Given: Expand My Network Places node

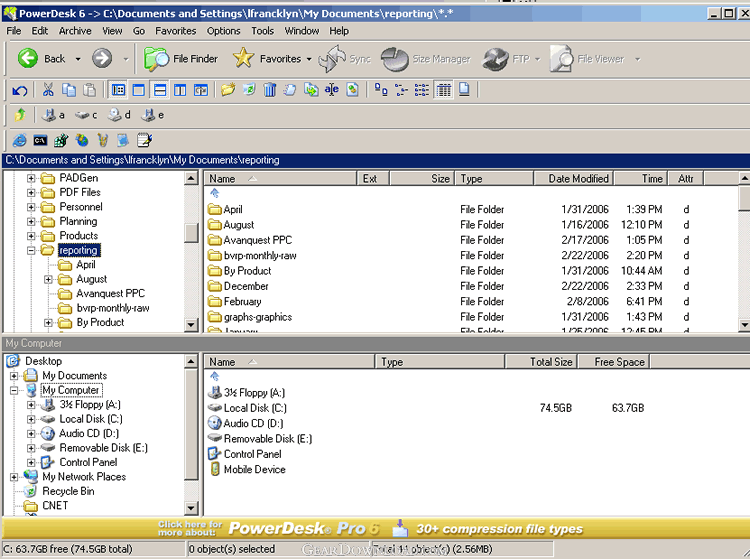Looking at the screenshot, I should pyautogui.click(x=14, y=477).
